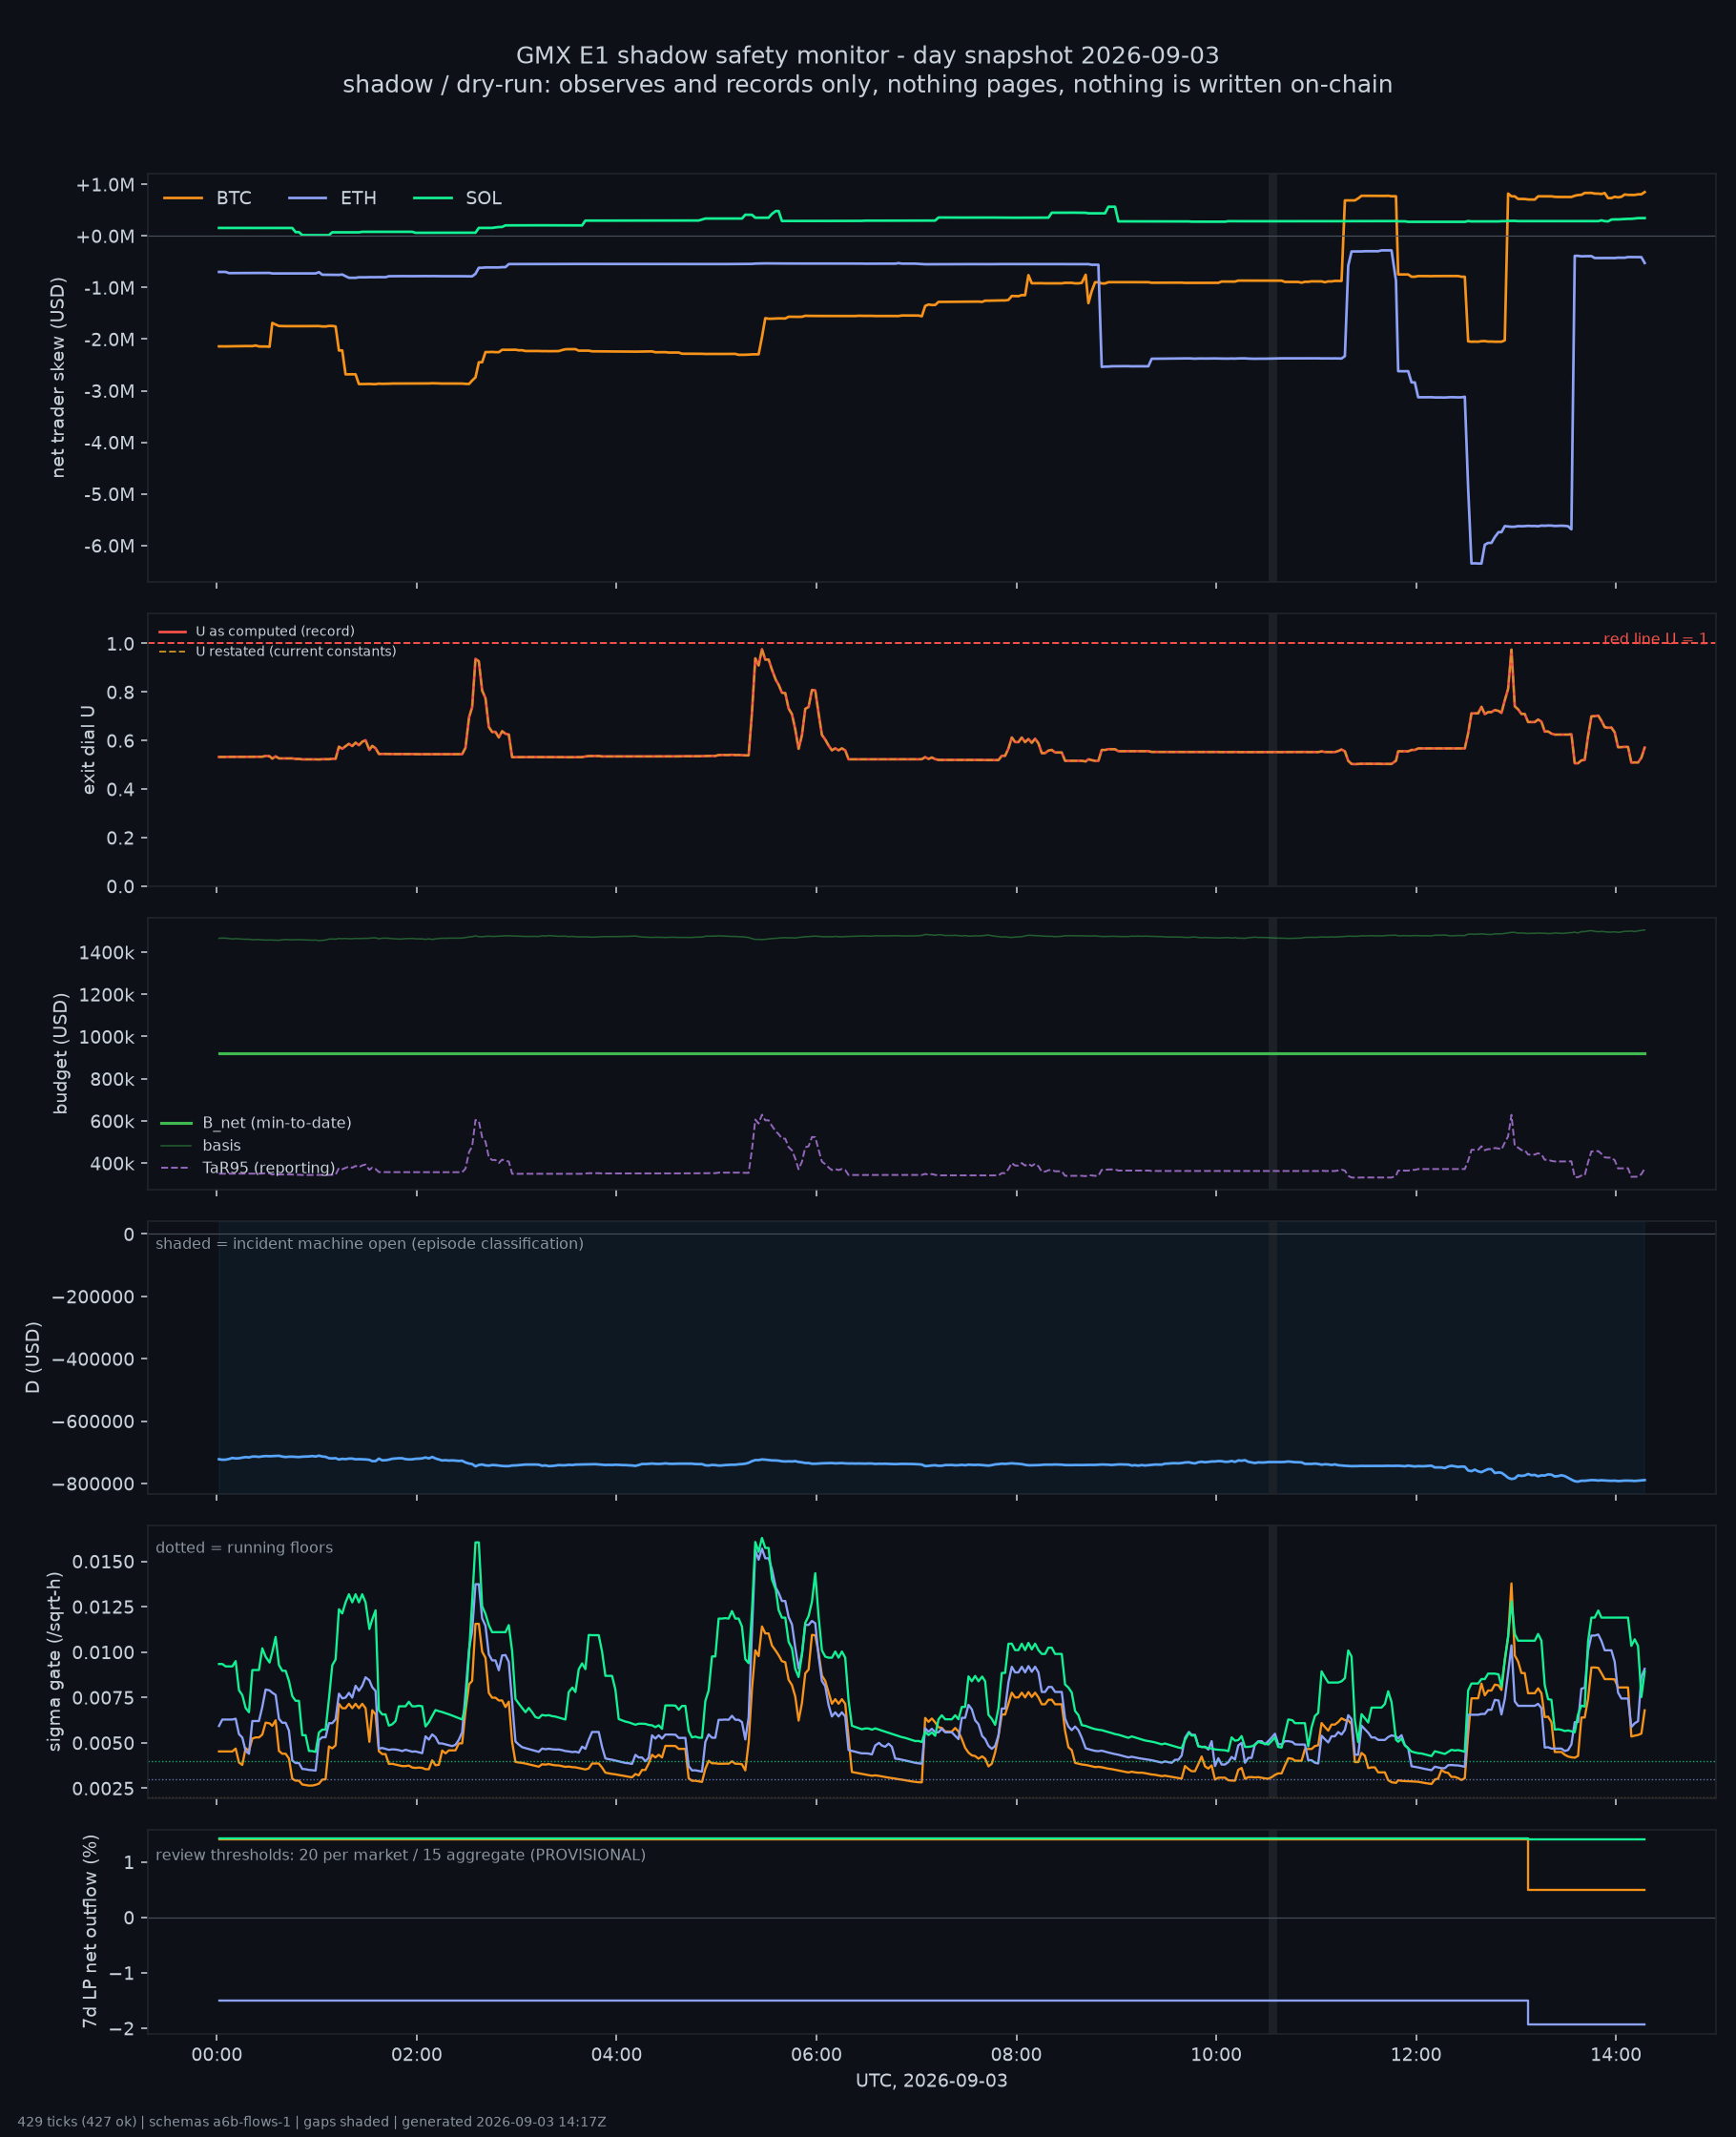Click the "400k" budget tick label
The height and width of the screenshot is (2137, 1736).
(x=112, y=1164)
